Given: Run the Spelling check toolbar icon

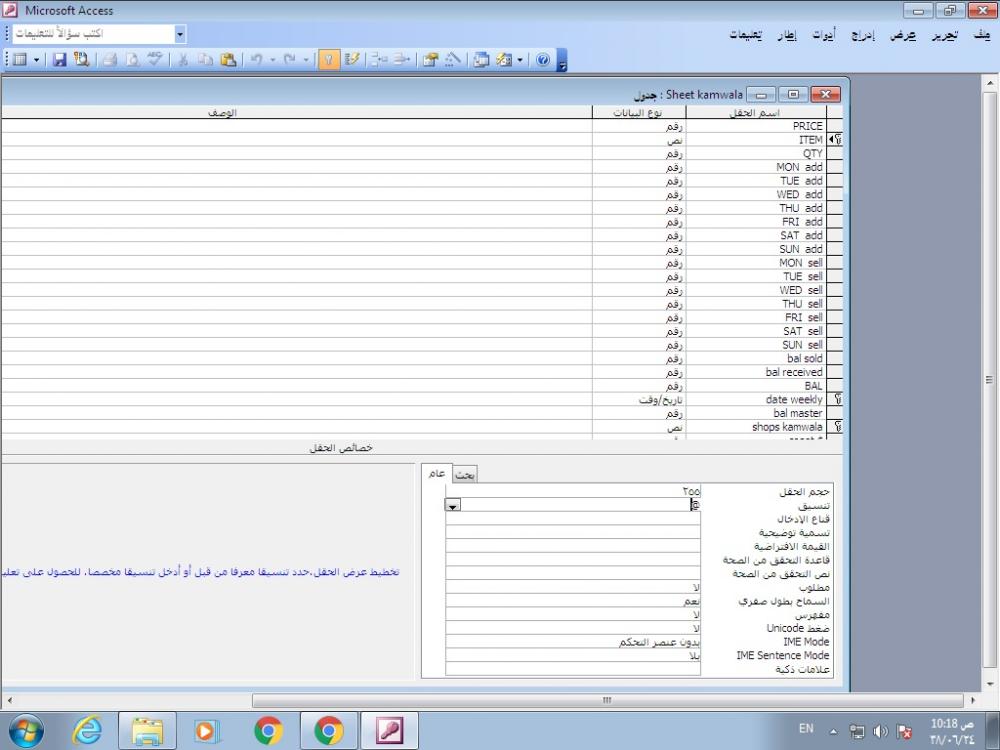Looking at the screenshot, I should [154, 60].
